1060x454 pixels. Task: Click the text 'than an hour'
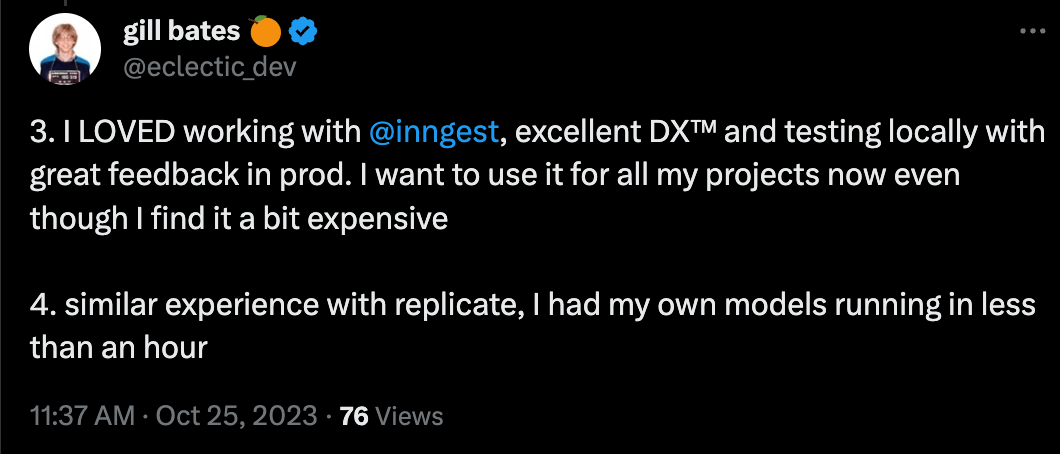(x=118, y=350)
